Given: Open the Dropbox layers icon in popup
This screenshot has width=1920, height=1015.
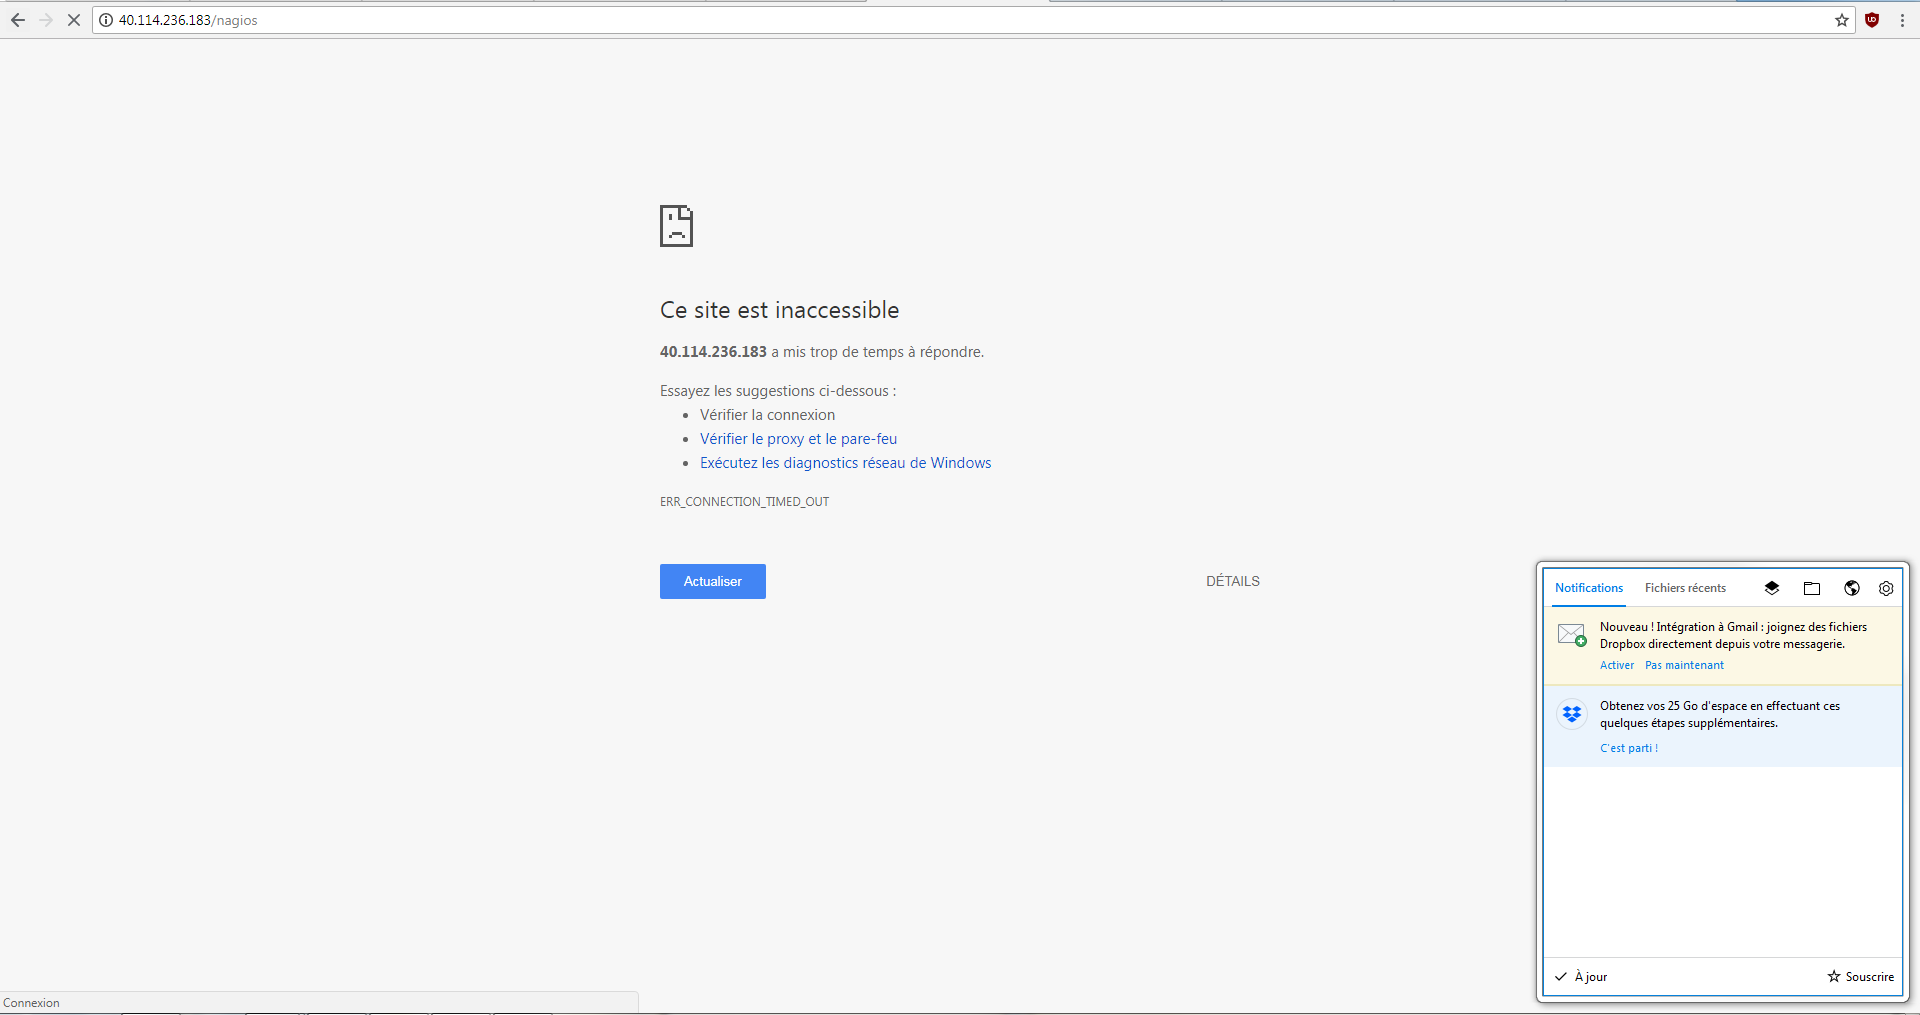Looking at the screenshot, I should (1772, 588).
